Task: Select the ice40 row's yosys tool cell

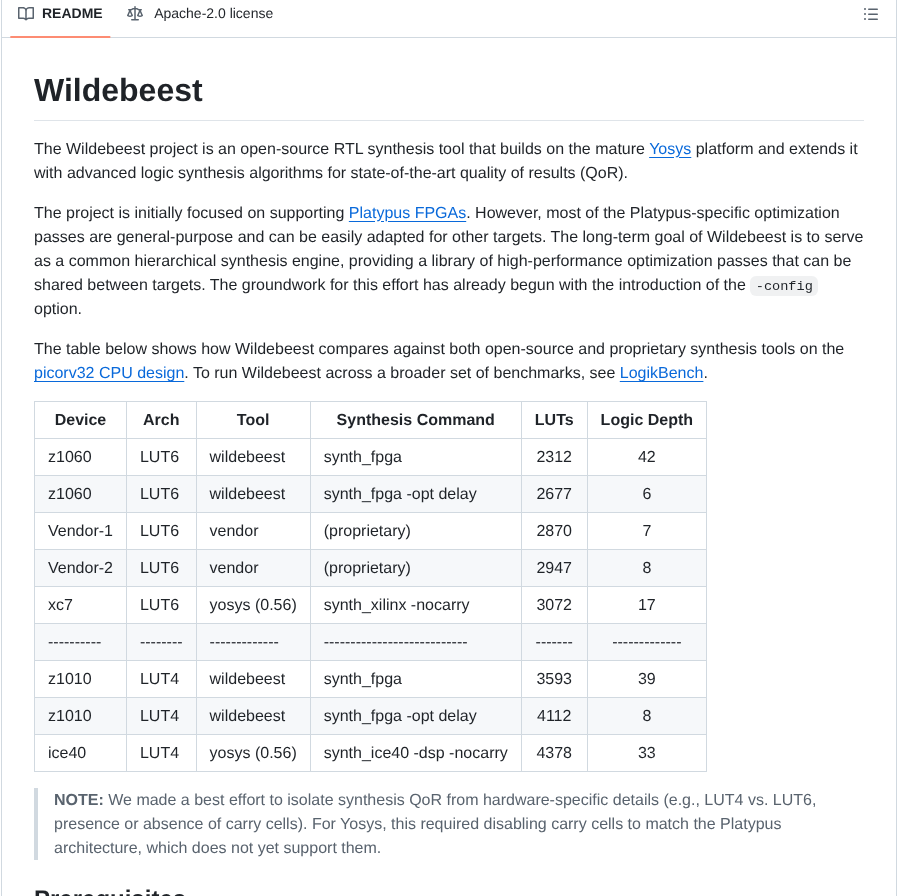Action: click(252, 753)
